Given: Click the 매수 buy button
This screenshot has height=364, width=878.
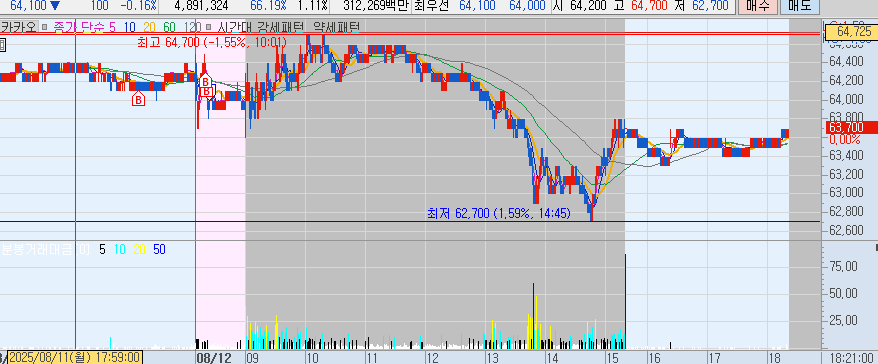Looking at the screenshot, I should 758,6.
